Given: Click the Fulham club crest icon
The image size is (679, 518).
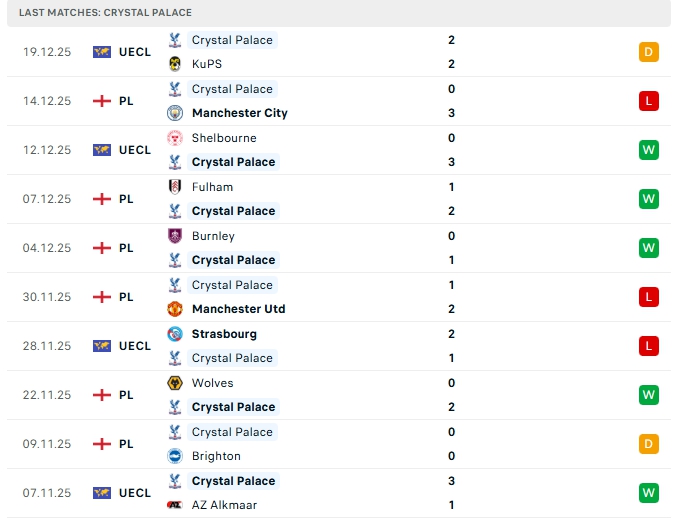Looking at the screenshot, I should coord(175,187).
